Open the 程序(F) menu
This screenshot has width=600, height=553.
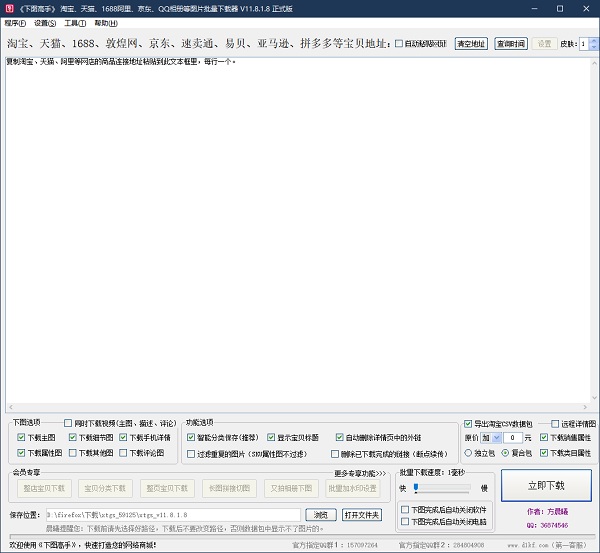[15, 23]
